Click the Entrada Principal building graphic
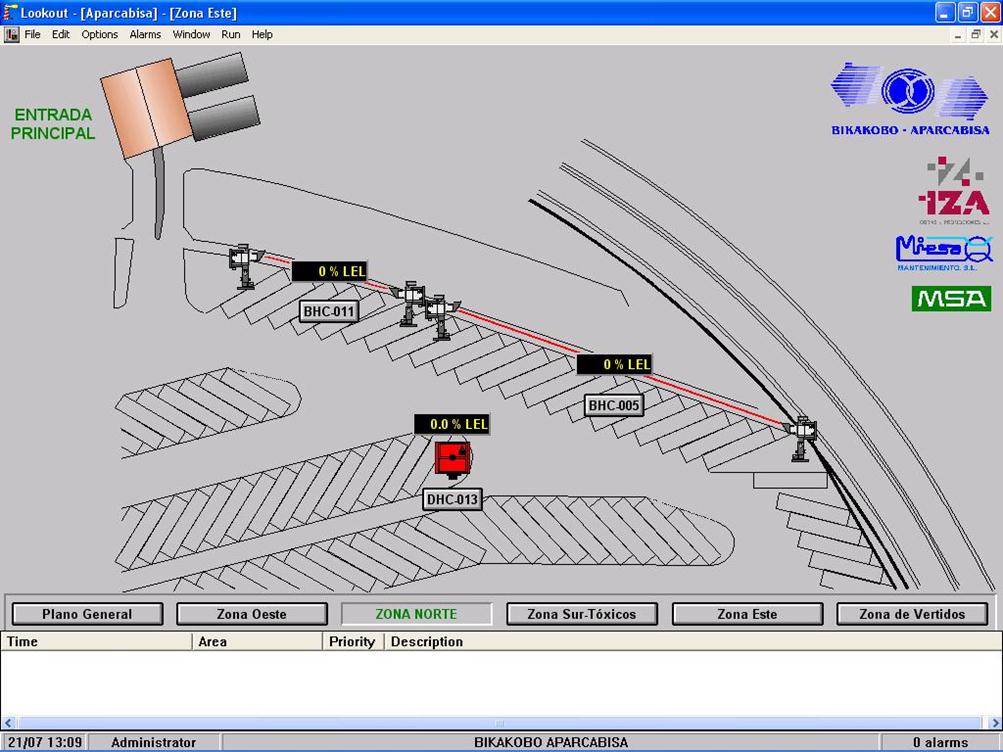 180,105
